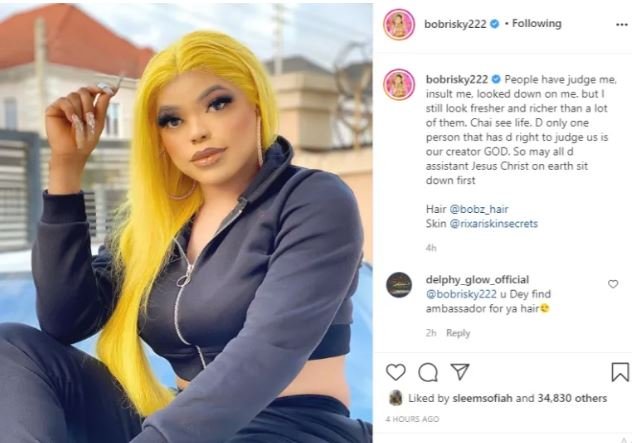
Task: Open delphy_glow_official's avatar icon
Action: pos(399,285)
